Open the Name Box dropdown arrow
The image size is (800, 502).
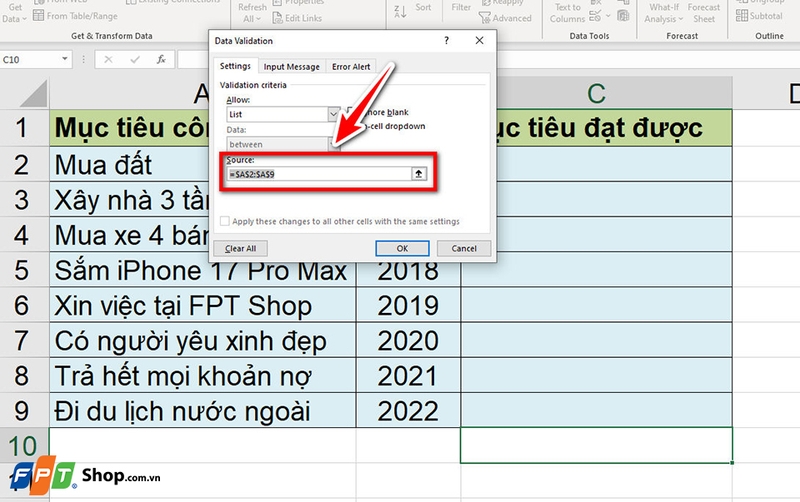(x=65, y=59)
